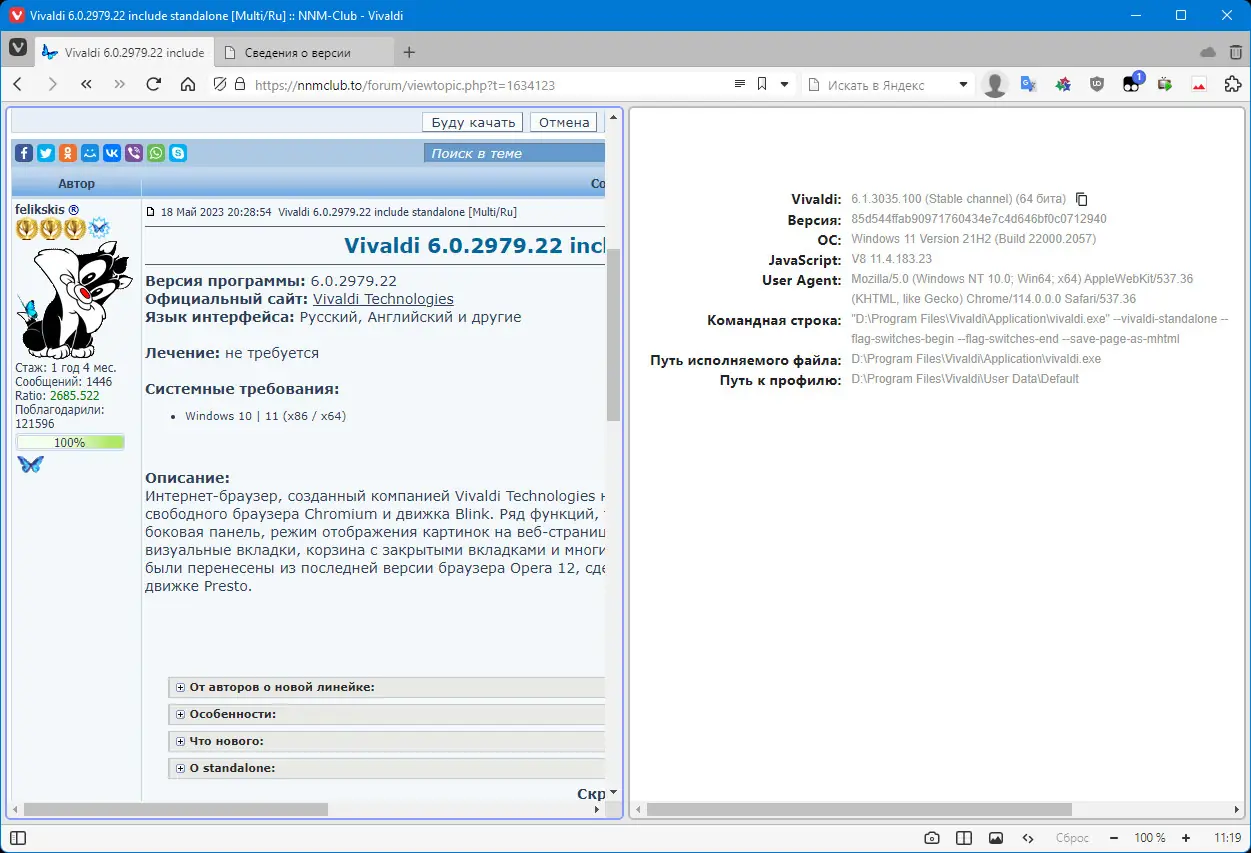This screenshot has height=853, width=1251.
Task: Open the extensions puzzle menu
Action: click(1233, 85)
